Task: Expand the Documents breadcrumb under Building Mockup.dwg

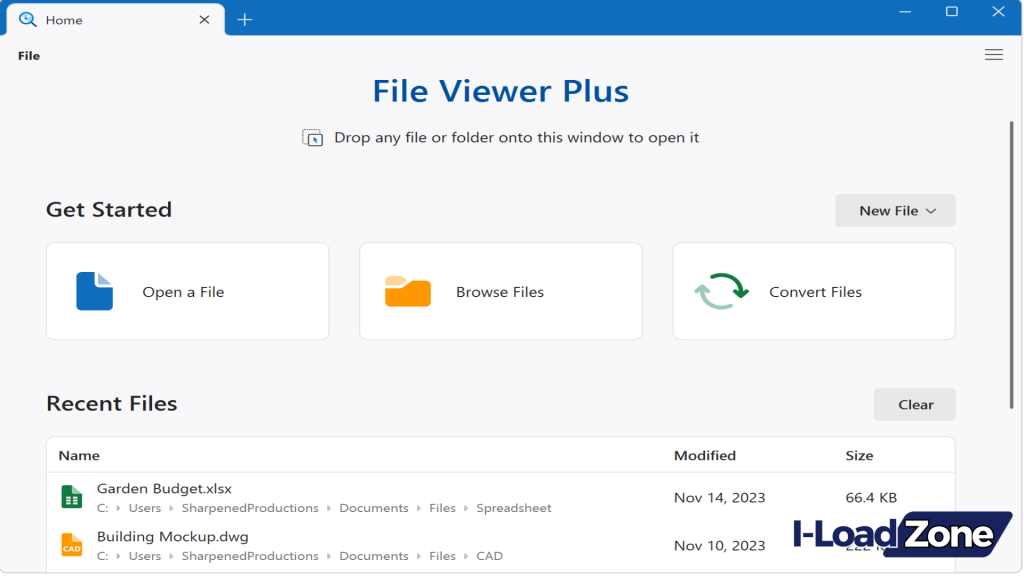Action: (x=374, y=556)
